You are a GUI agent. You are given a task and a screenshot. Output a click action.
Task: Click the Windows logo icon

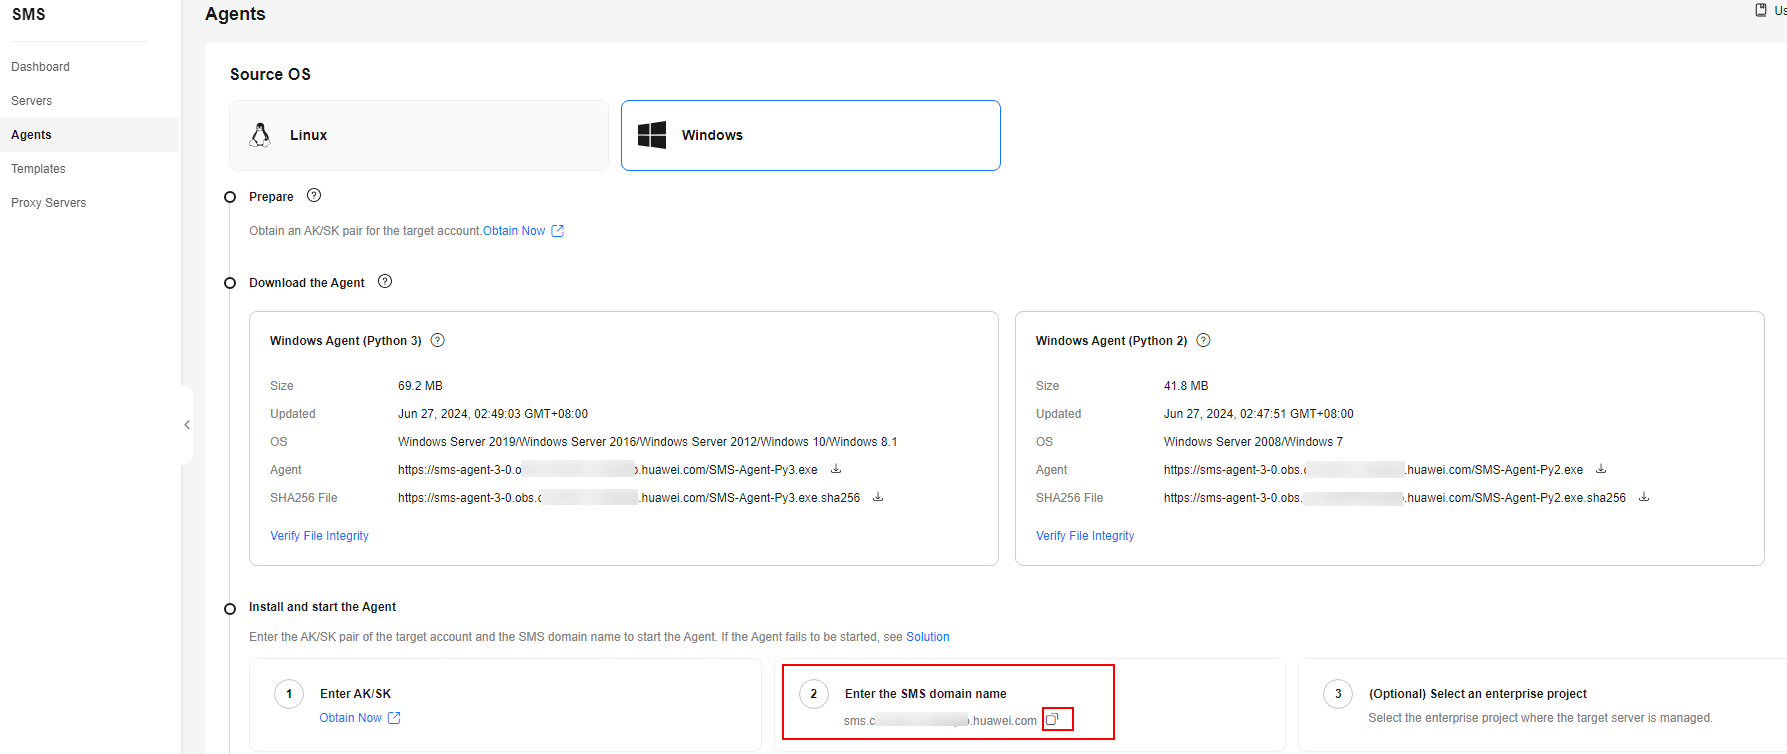652,135
